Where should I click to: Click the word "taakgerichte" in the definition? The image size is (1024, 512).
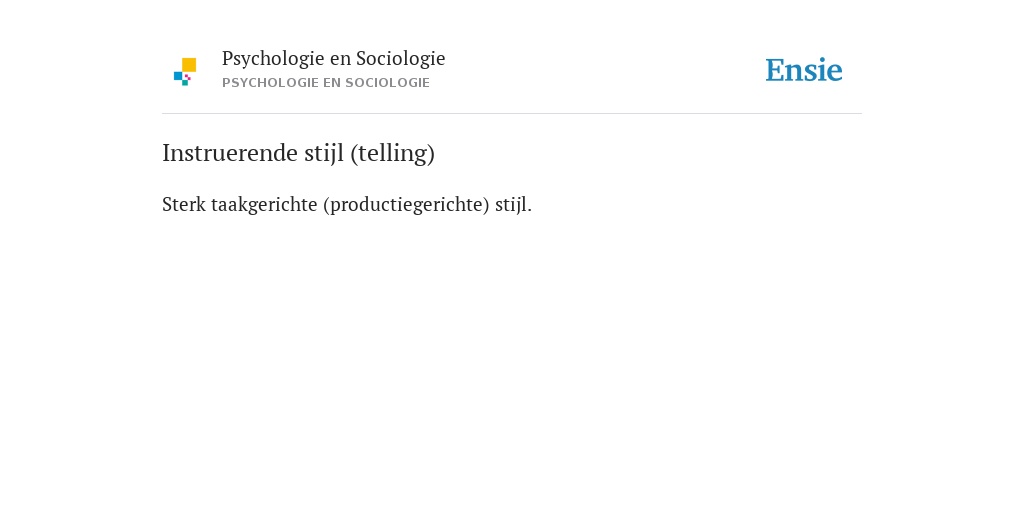[x=264, y=206]
